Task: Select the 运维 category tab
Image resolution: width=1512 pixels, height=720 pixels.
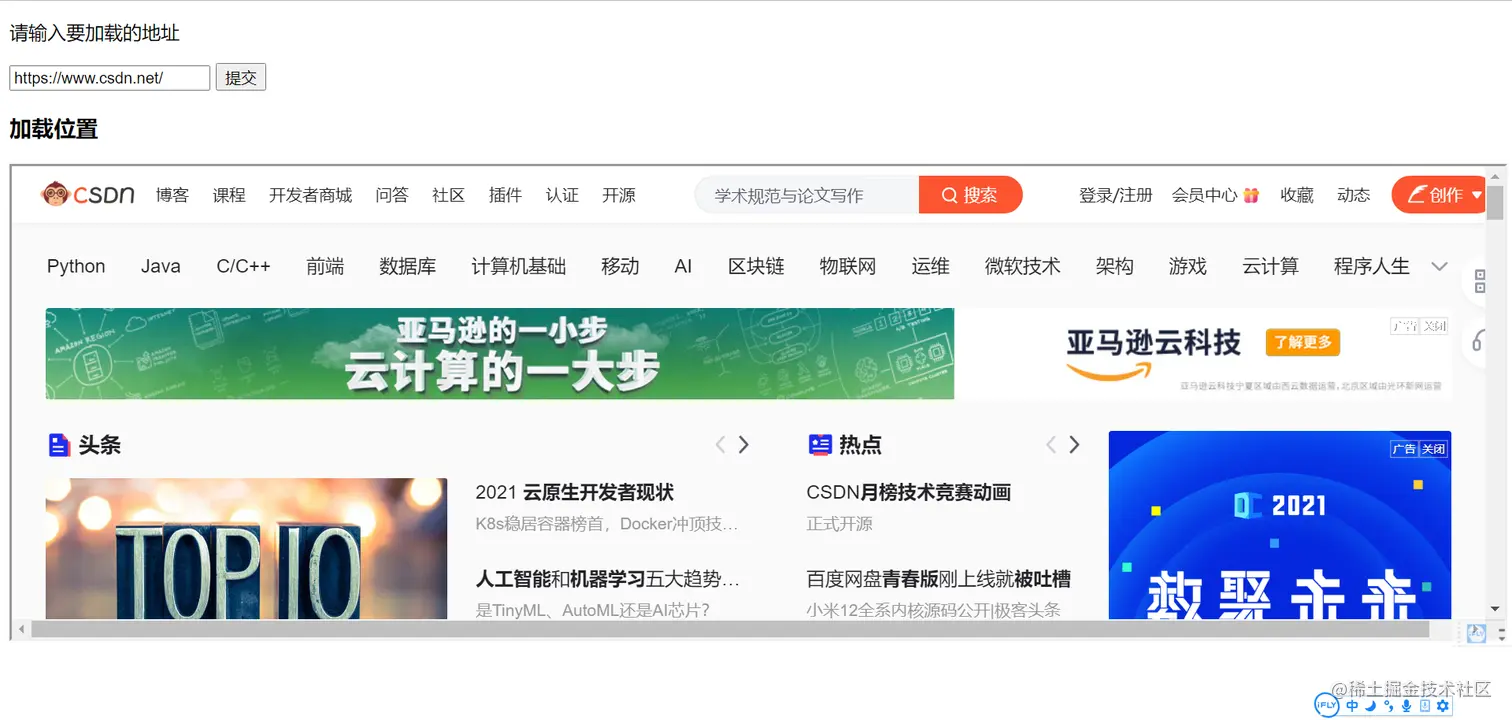Action: (930, 266)
